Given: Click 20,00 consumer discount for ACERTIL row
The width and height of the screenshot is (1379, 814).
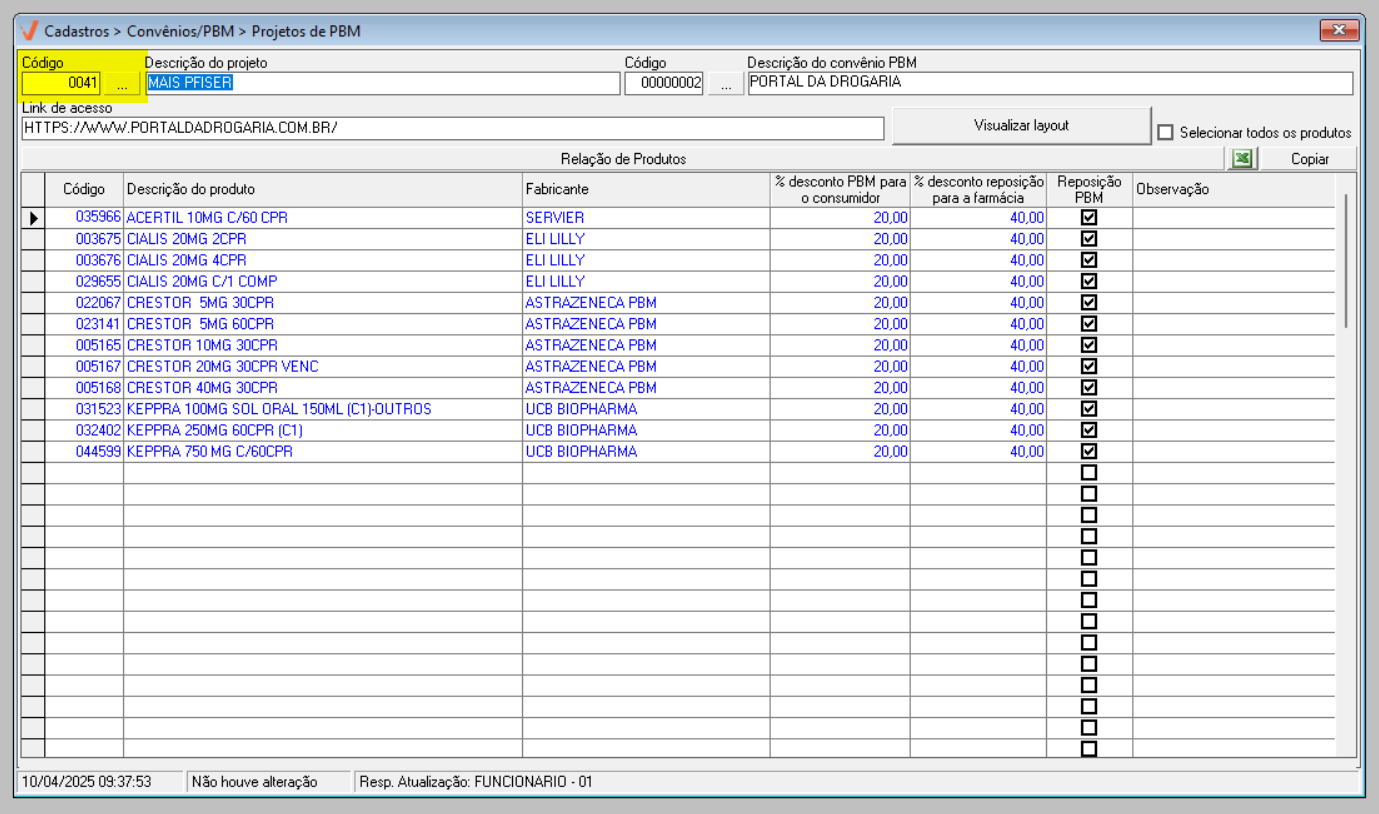Looking at the screenshot, I should tap(840, 217).
